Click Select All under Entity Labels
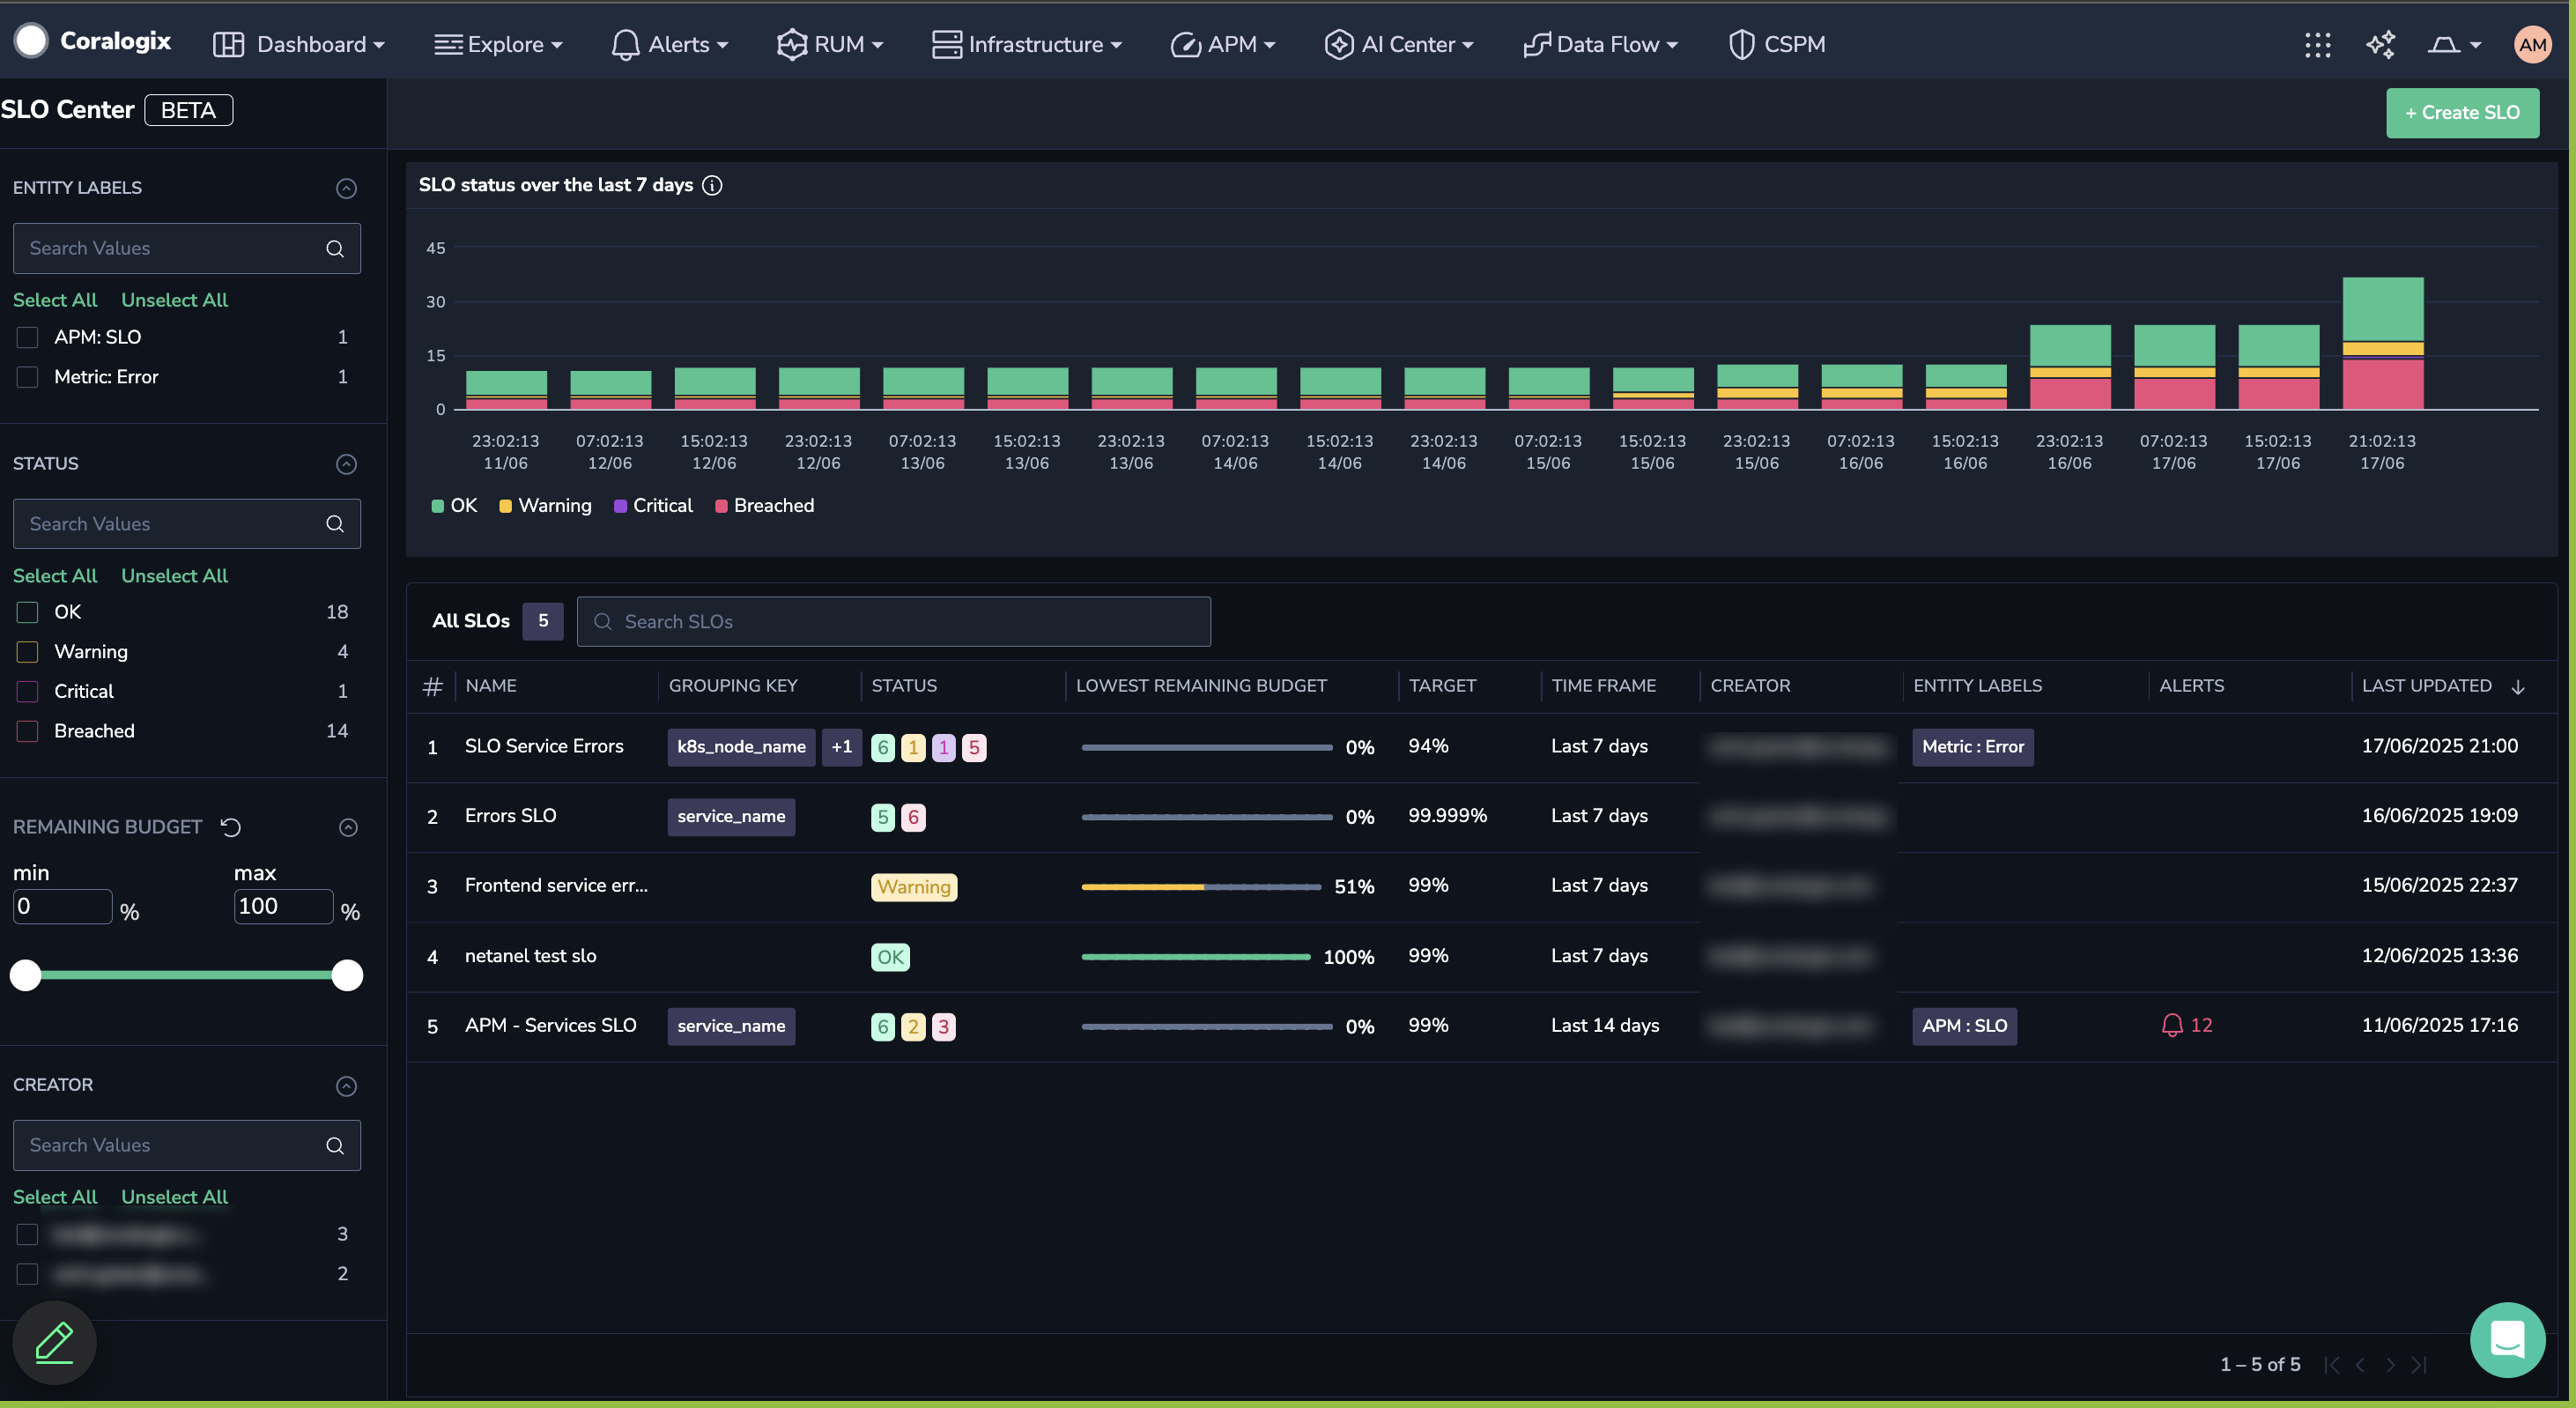This screenshot has width=2576, height=1408. click(x=55, y=300)
